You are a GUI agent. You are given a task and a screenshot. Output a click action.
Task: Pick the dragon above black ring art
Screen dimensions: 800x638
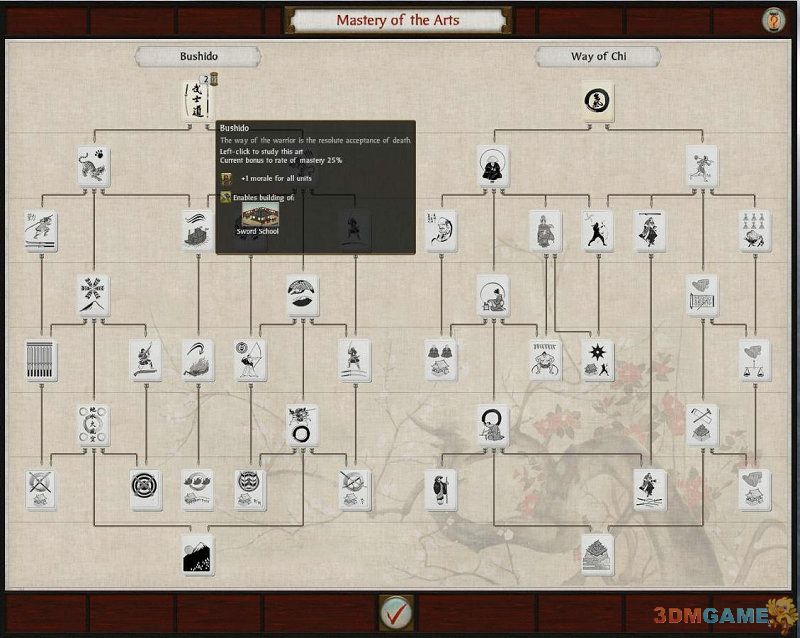[303, 425]
